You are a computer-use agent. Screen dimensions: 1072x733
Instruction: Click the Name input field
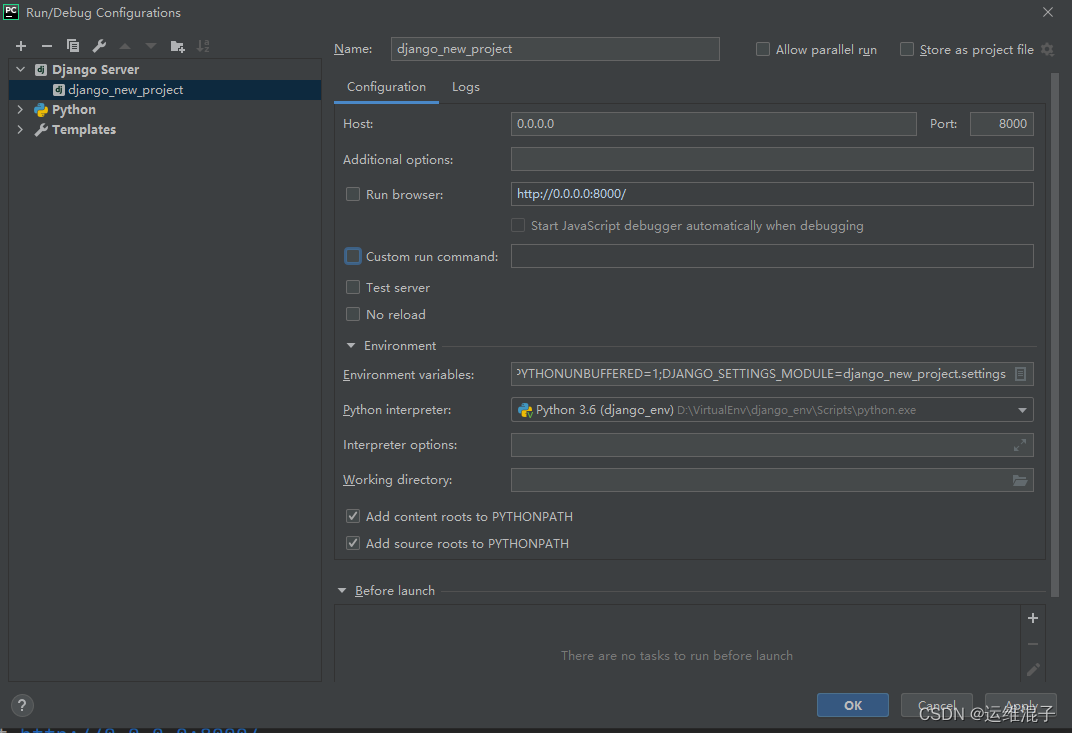[x=555, y=49]
